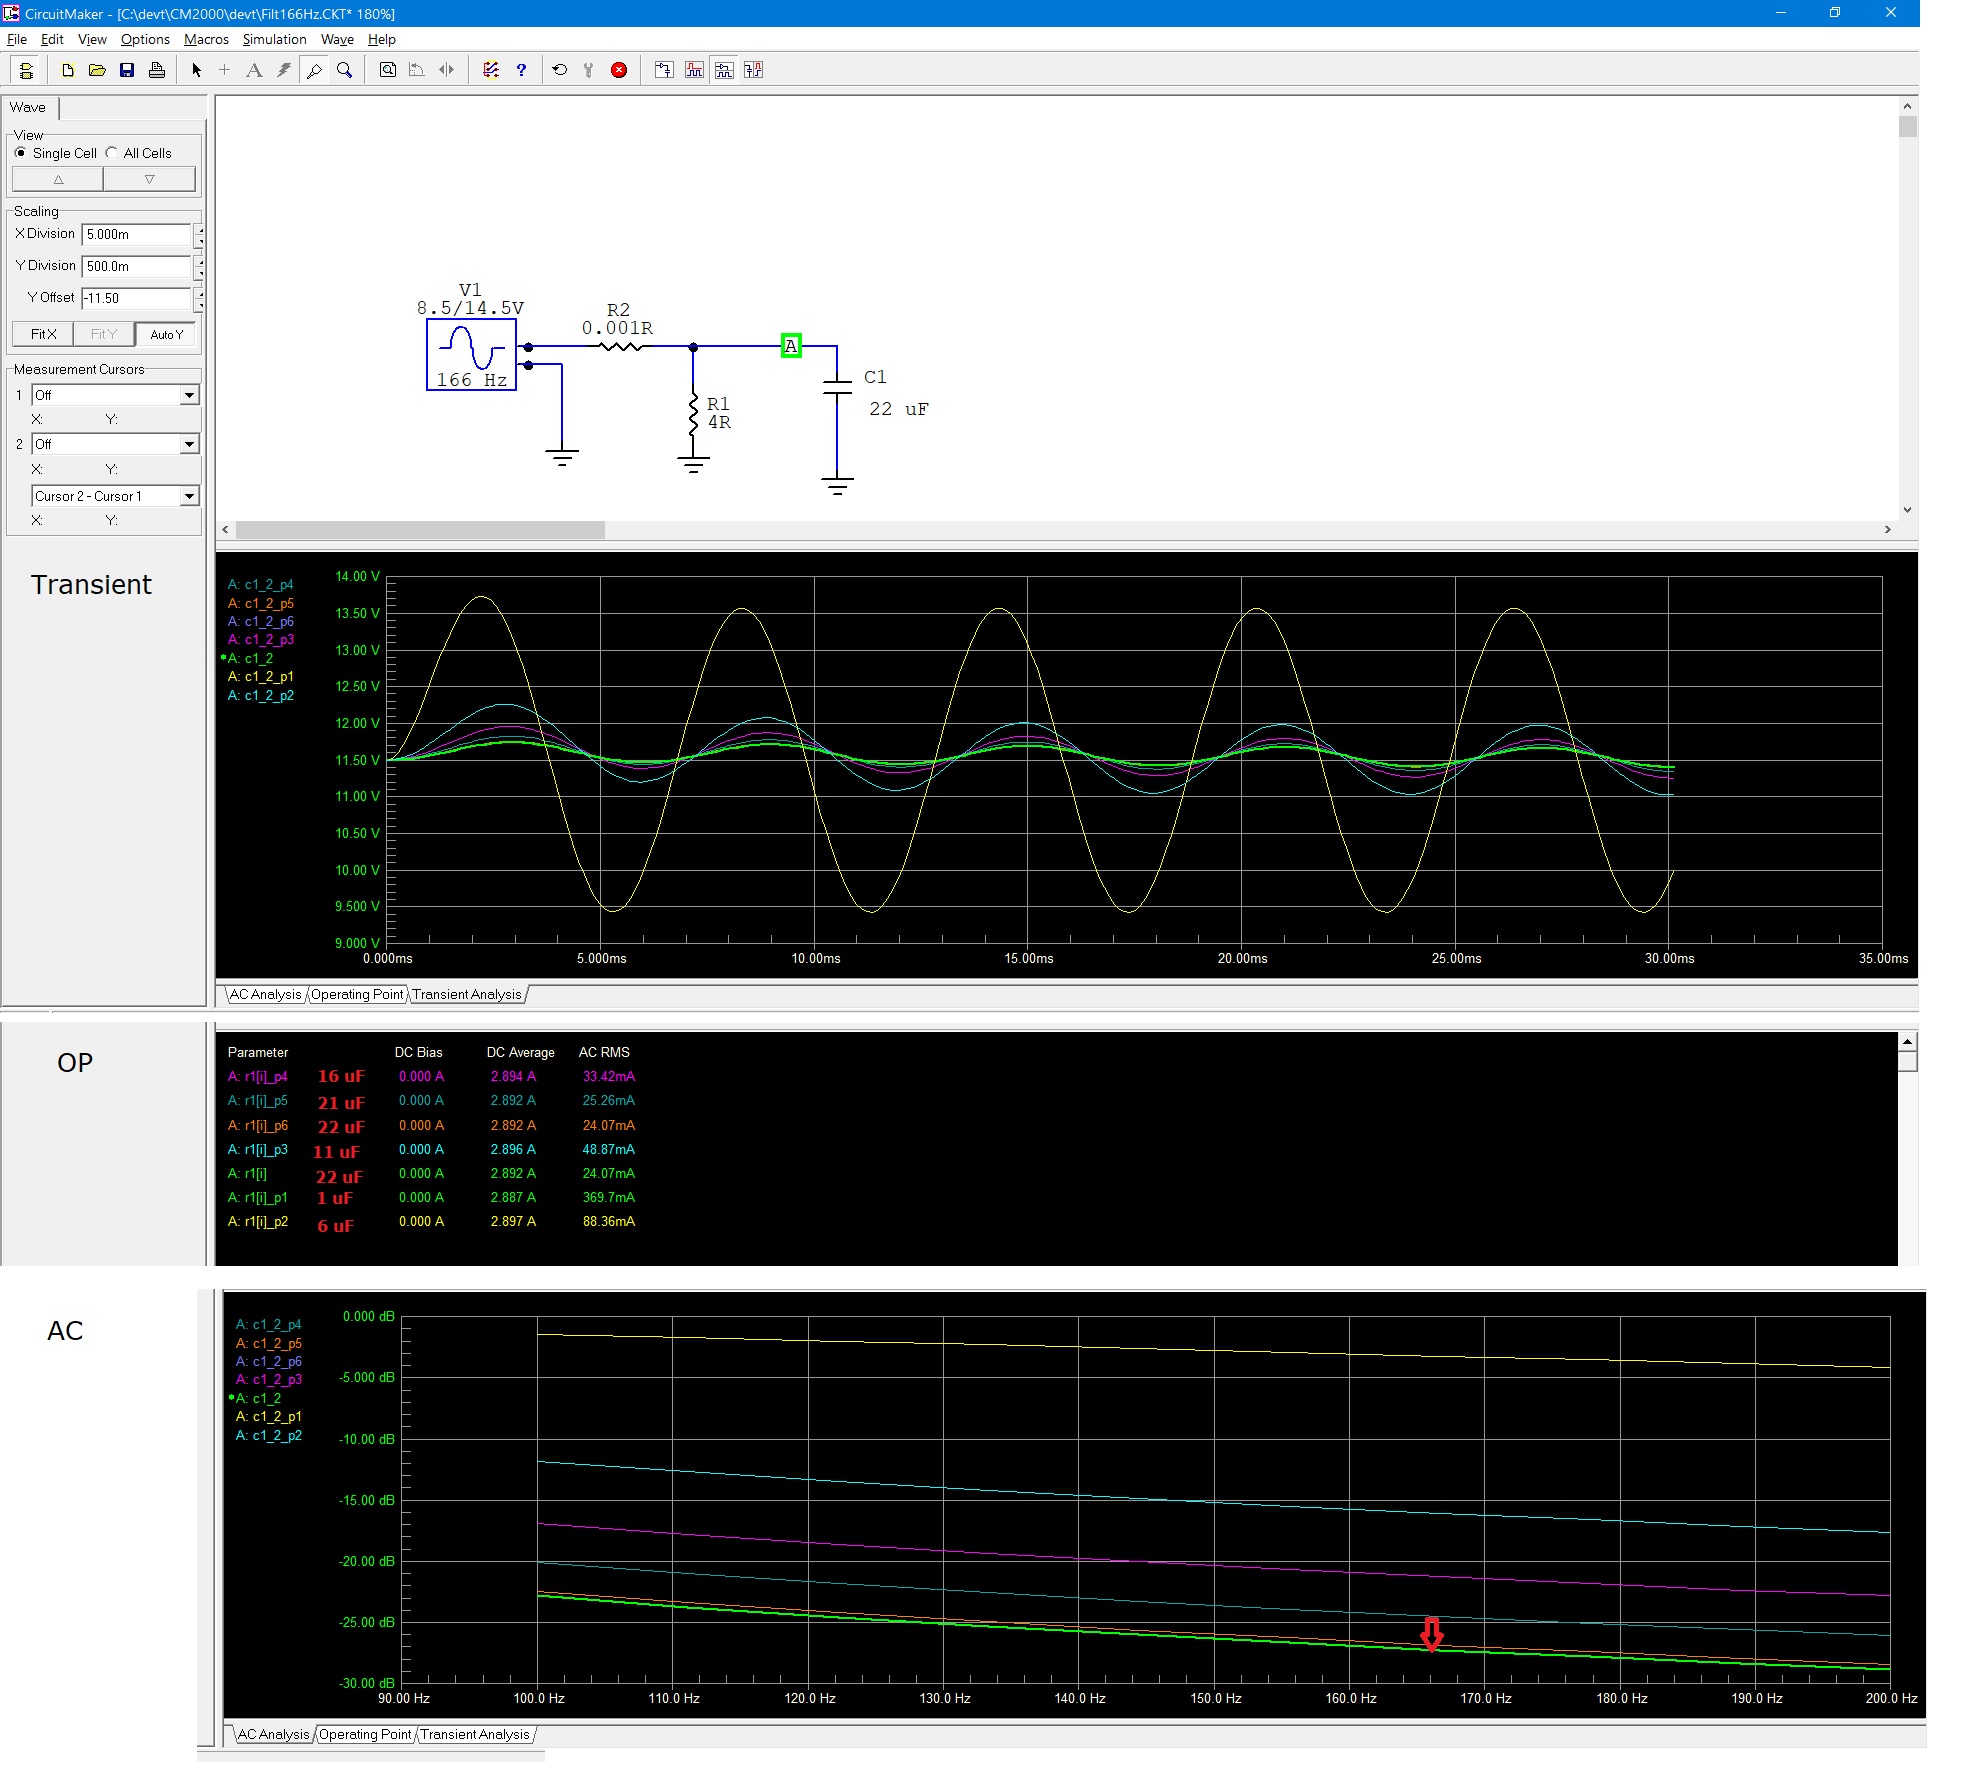Click the red Stop simulation icon
1984x1772 pixels.
(x=619, y=70)
